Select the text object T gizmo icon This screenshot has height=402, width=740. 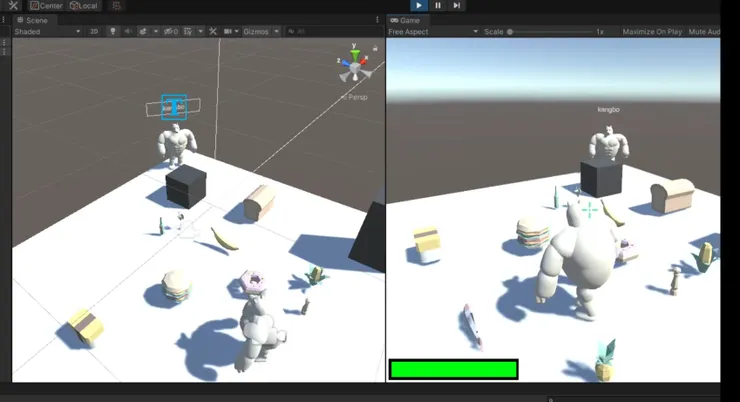pos(174,107)
